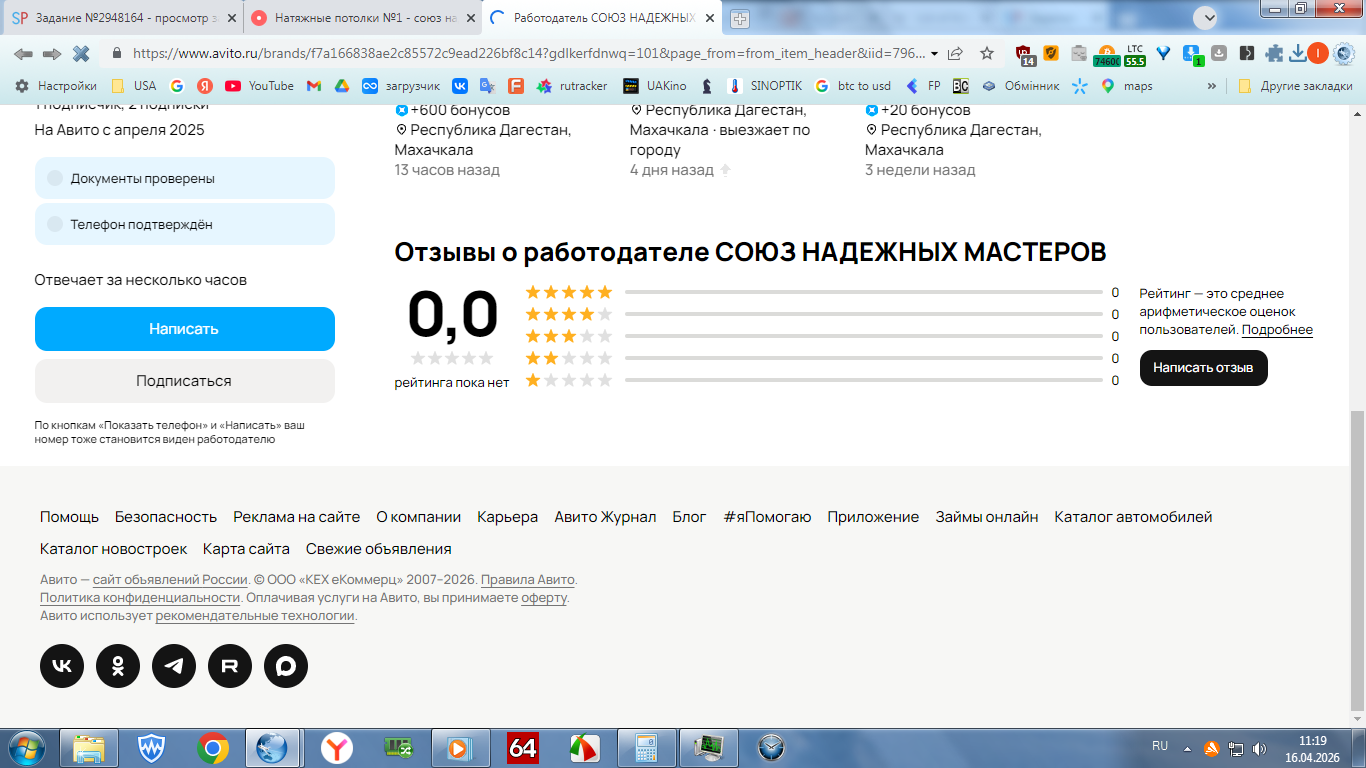This screenshot has height=768, width=1366.
Task: Expand the tab search chevron button
Action: point(1205,17)
